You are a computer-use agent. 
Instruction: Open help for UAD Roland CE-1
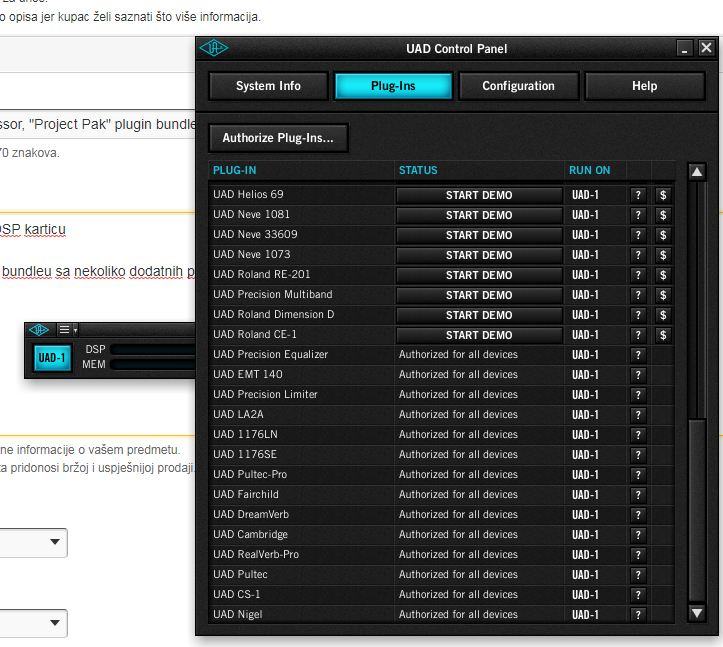[x=638, y=335]
